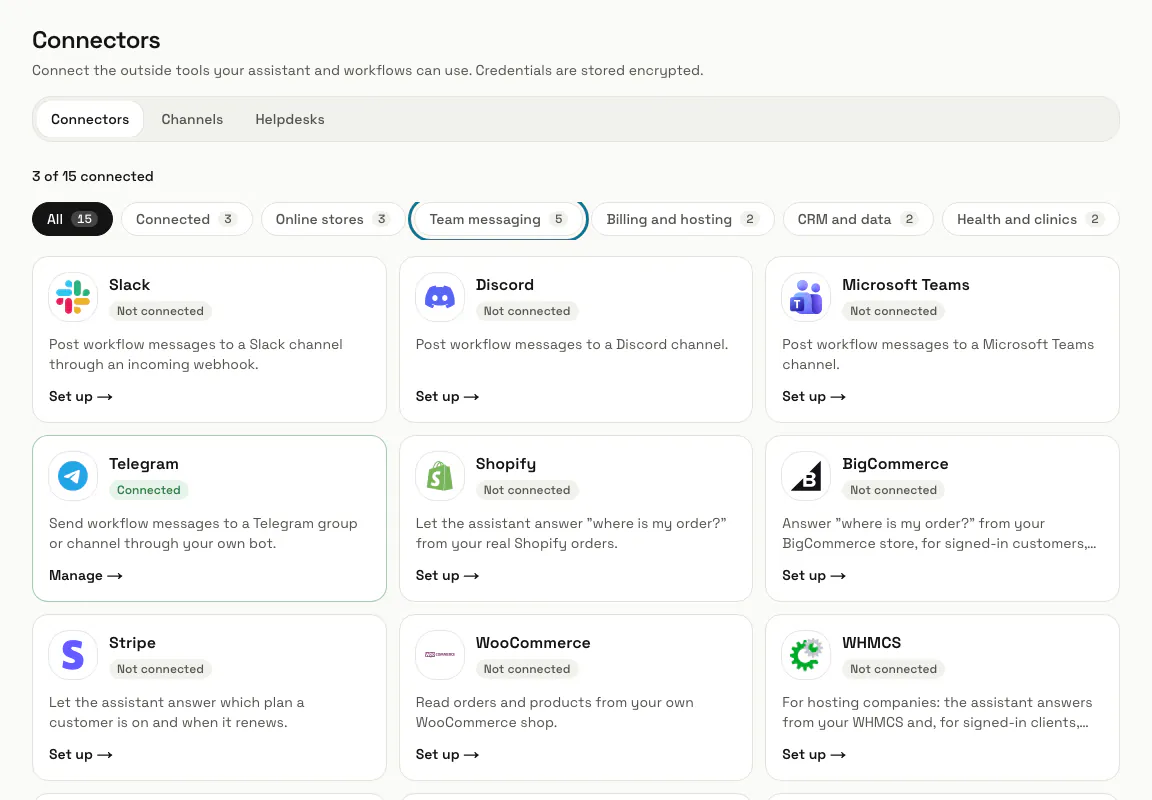Click Not connected badge on Microsoft Teams
This screenshot has width=1152, height=800.
[893, 311]
